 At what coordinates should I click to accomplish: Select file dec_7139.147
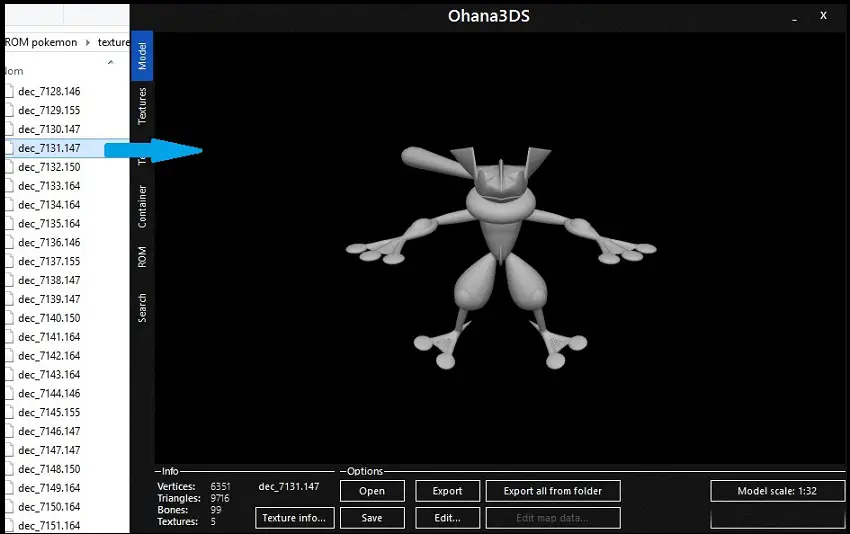point(49,299)
